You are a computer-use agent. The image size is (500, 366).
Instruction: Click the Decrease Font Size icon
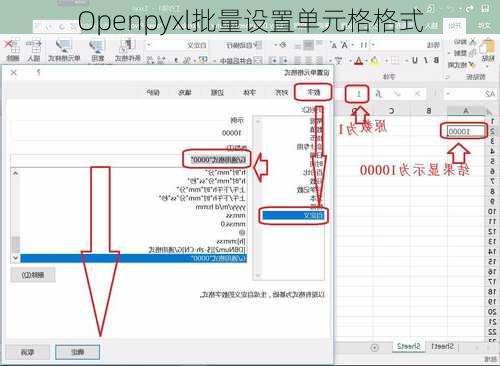(334, 45)
